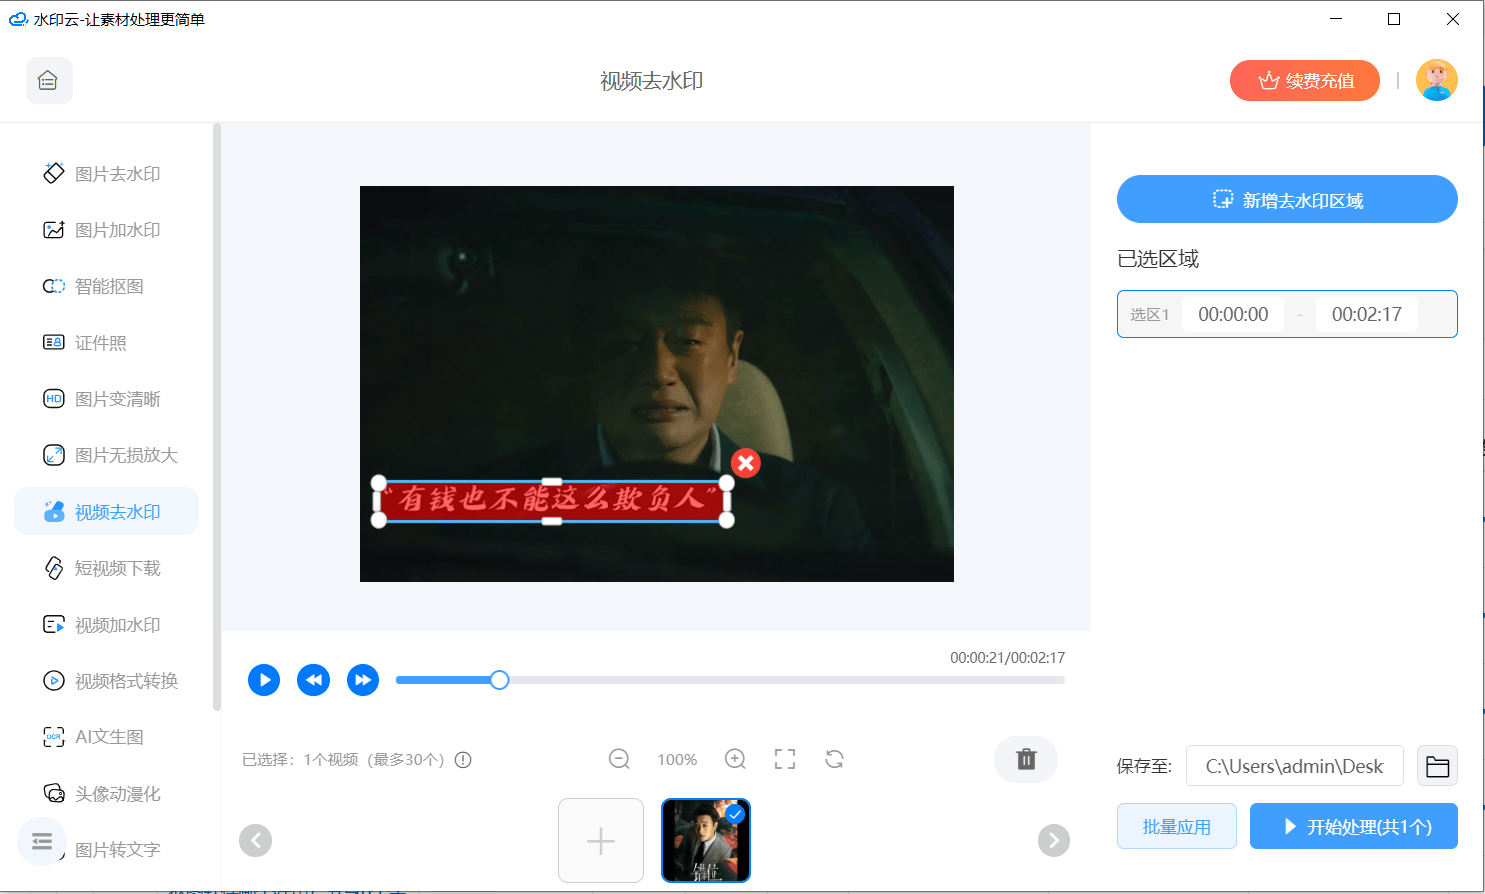The width and height of the screenshot is (1485, 894).
Task: Add a video with plus tile
Action: pos(601,840)
